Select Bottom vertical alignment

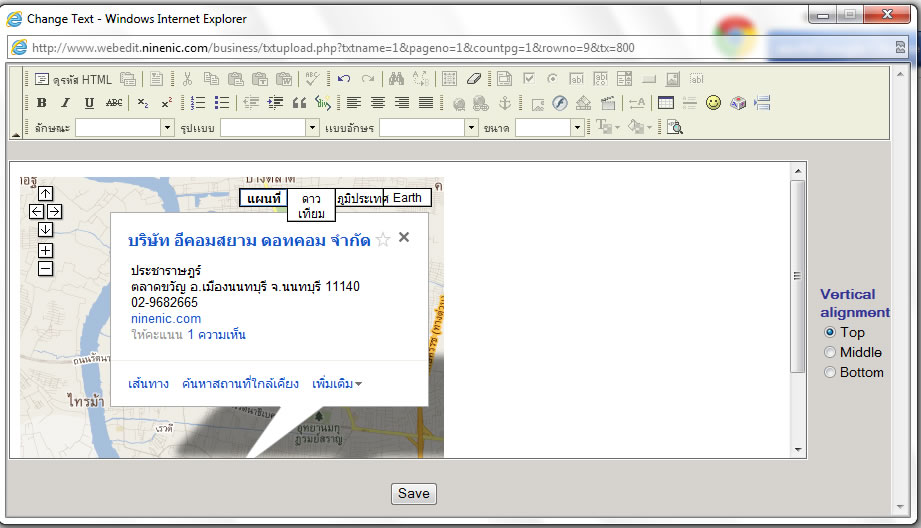(830, 372)
